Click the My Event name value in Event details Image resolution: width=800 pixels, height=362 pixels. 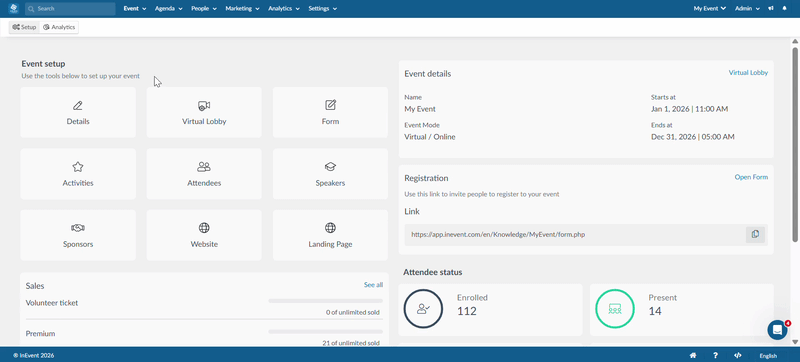coord(420,109)
